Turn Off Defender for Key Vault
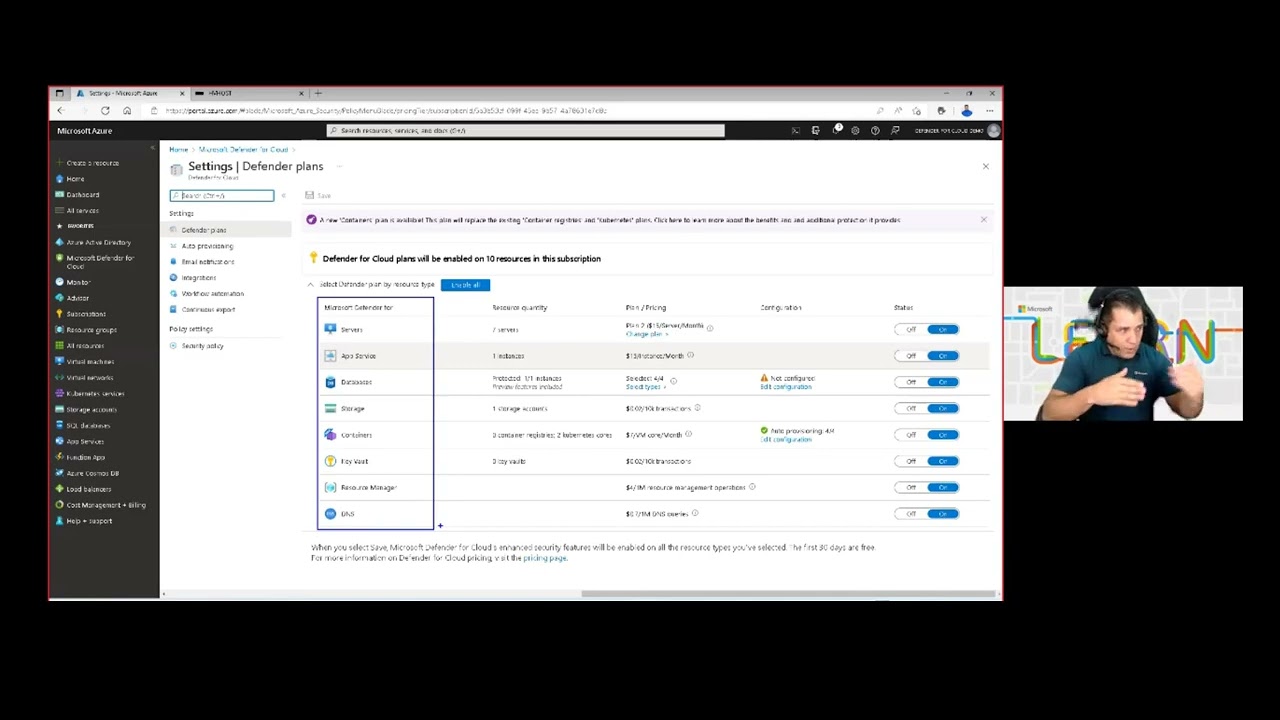Viewport: 1280px width, 720px height. 910,461
